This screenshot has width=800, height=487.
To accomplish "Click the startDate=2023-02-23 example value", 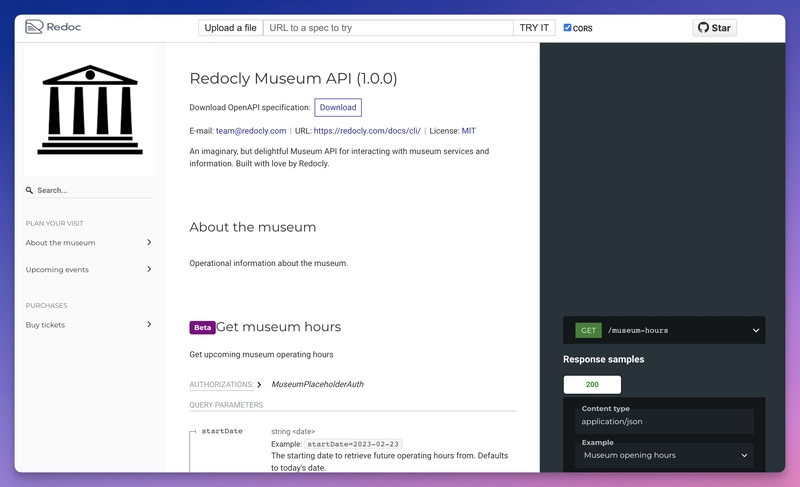I will point(353,444).
